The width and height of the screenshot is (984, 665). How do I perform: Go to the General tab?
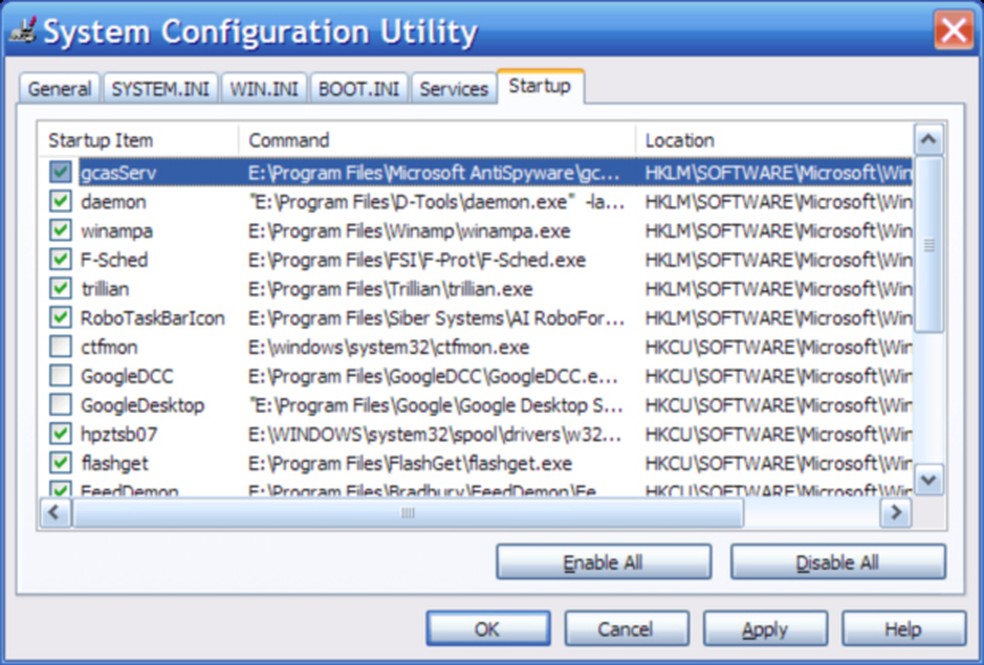point(60,89)
